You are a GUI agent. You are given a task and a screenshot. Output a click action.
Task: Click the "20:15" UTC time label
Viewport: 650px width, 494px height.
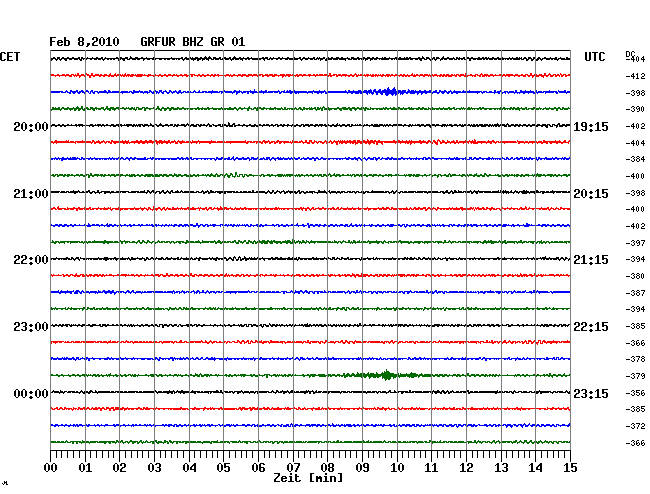591,194
